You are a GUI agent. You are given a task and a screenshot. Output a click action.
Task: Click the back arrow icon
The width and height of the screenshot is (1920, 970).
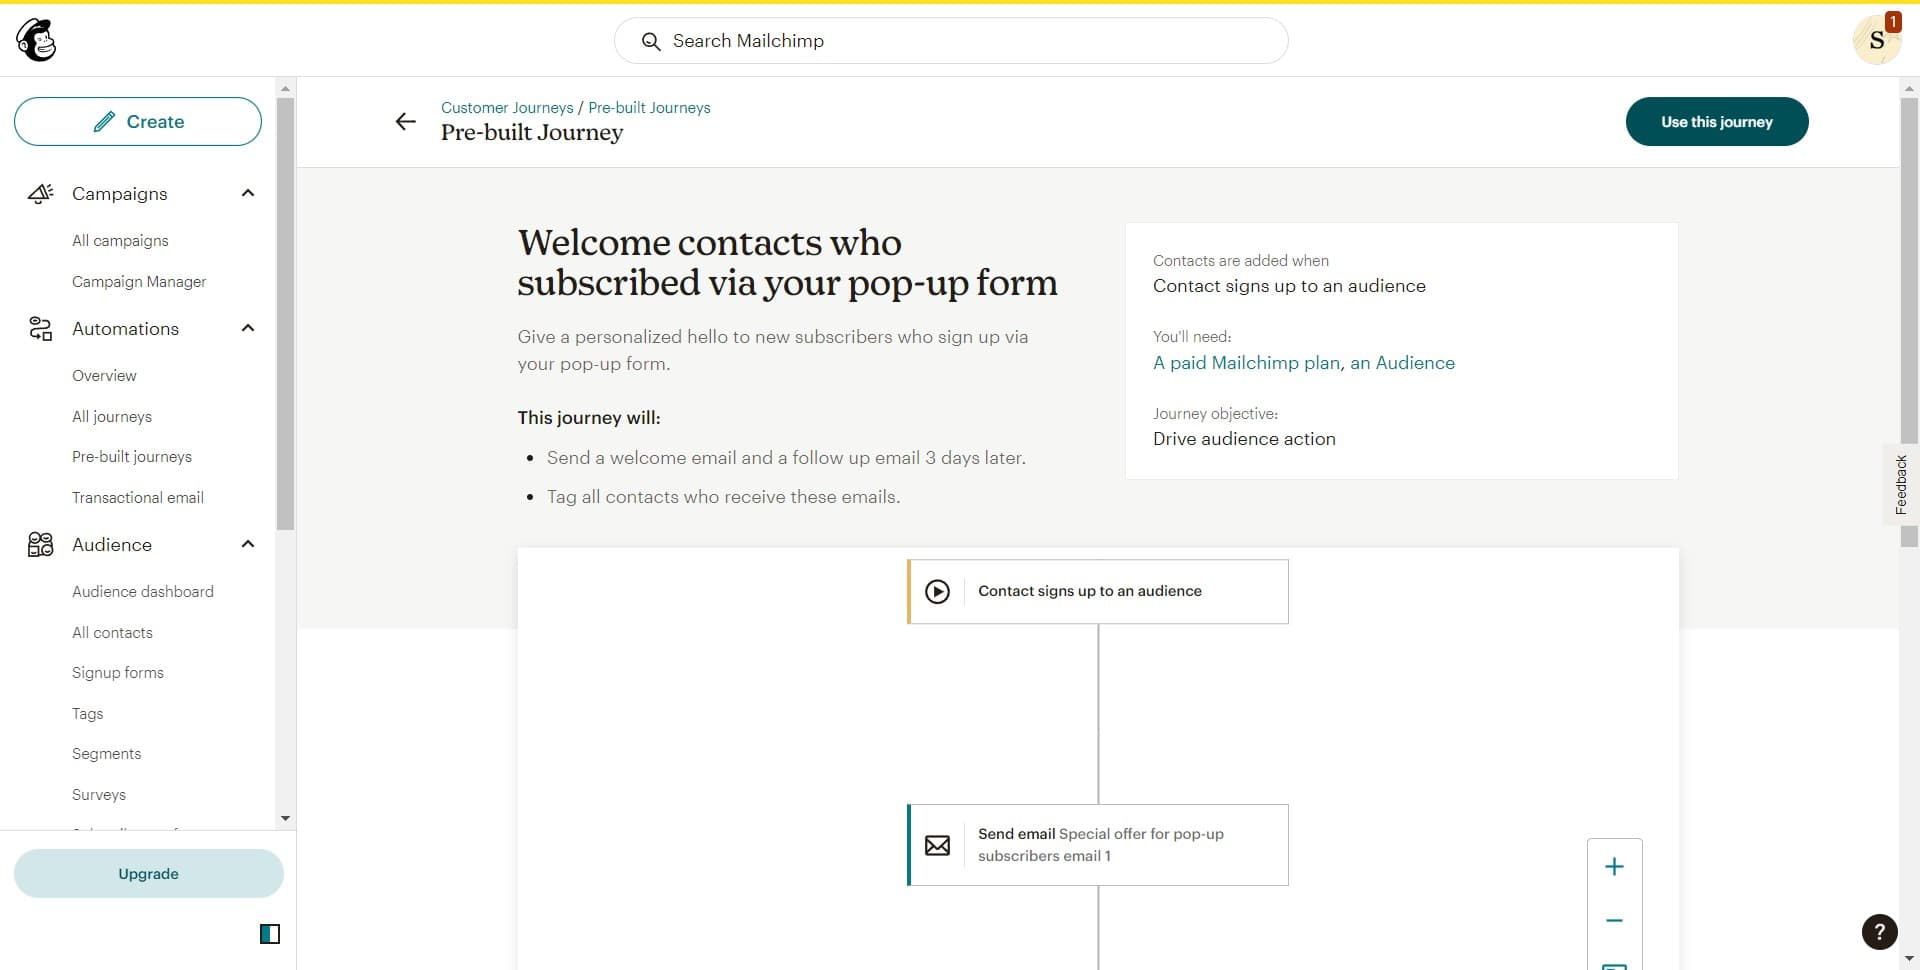405,121
